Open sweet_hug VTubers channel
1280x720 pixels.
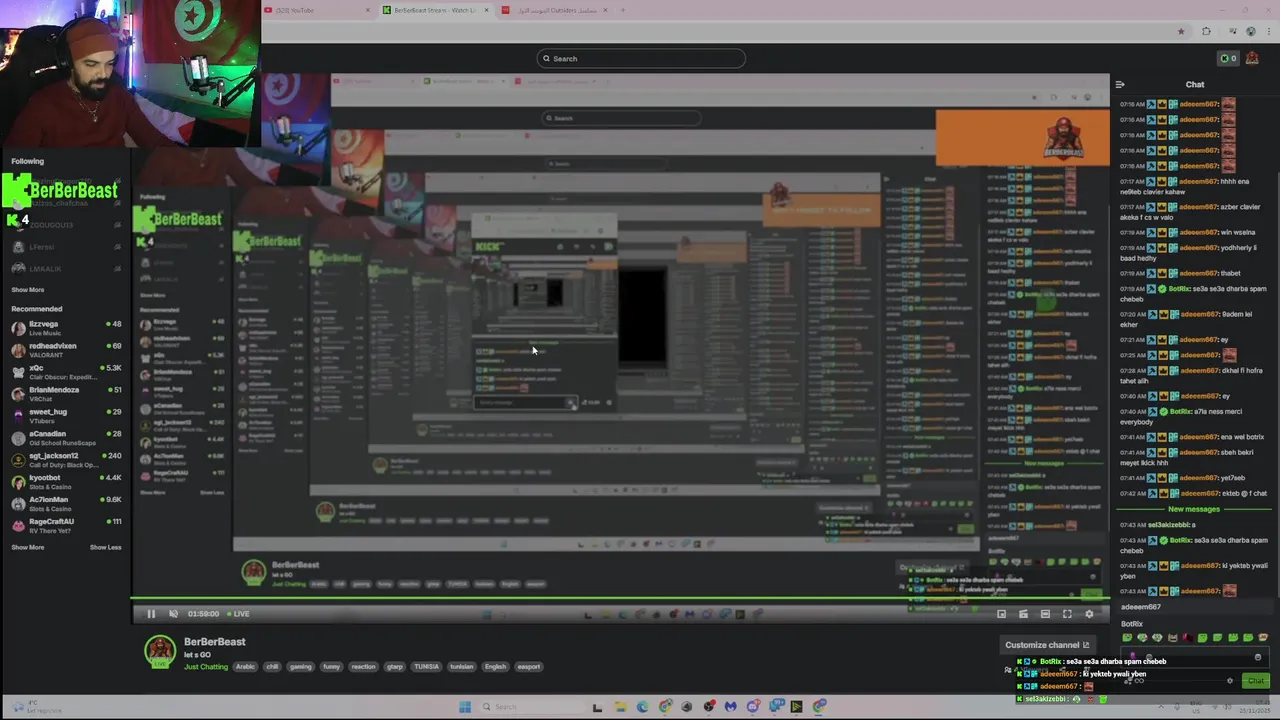[x=66, y=416]
